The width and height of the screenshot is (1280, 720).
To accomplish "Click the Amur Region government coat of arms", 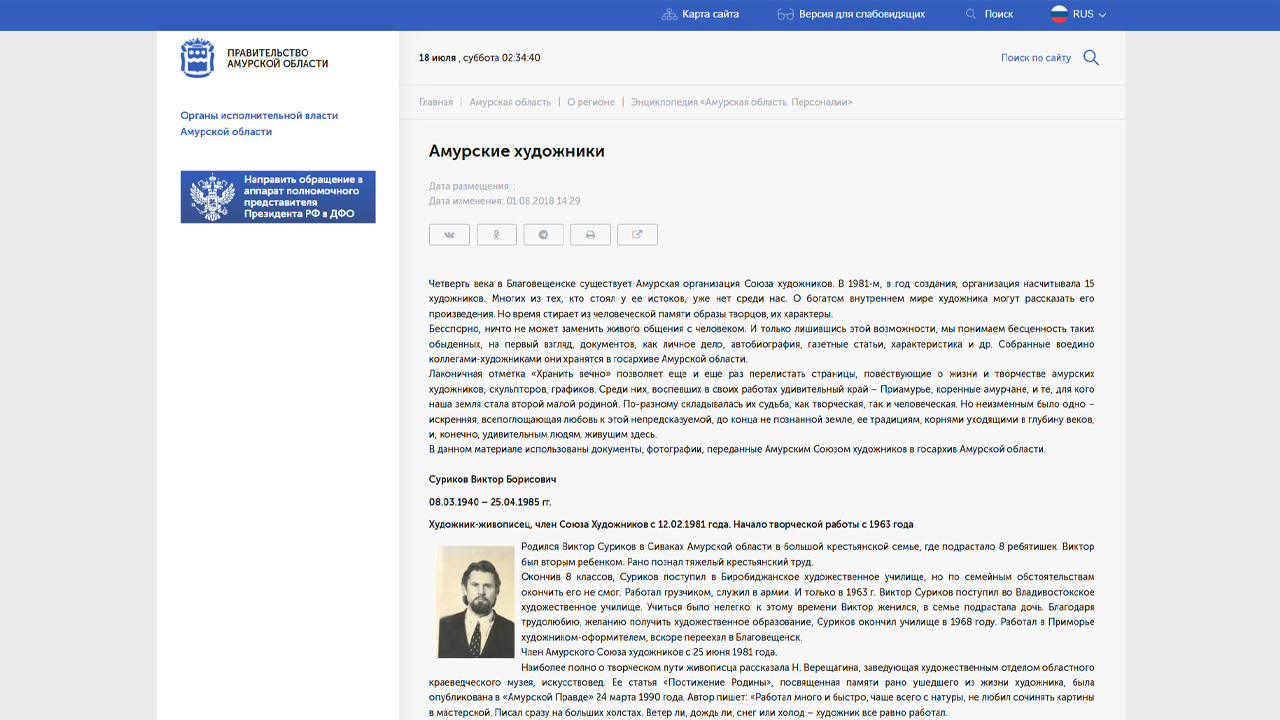I will (197, 58).
